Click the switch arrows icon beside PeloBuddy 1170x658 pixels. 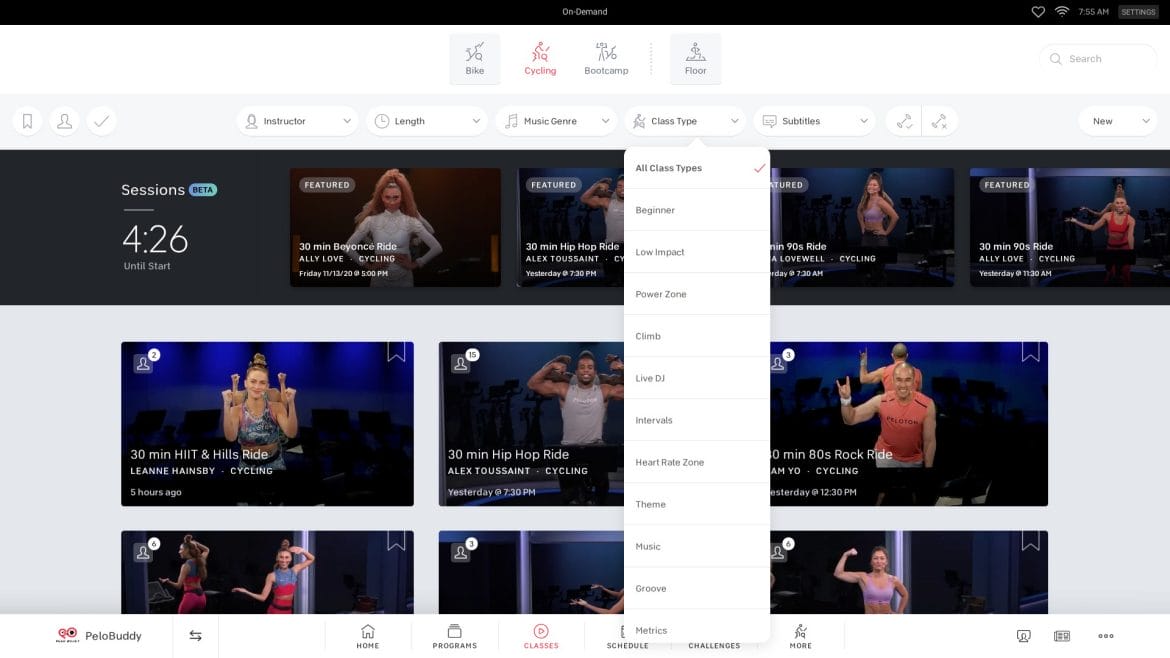(195, 636)
